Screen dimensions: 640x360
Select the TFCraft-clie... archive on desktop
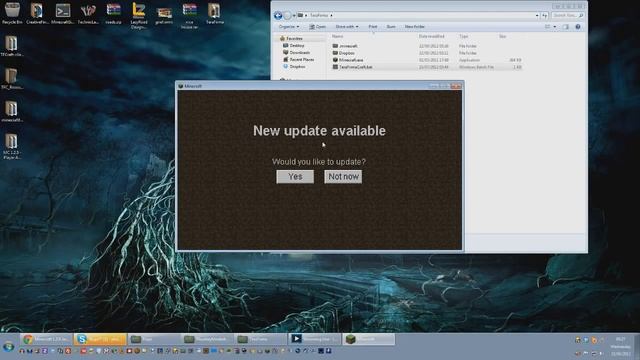[x=12, y=46]
